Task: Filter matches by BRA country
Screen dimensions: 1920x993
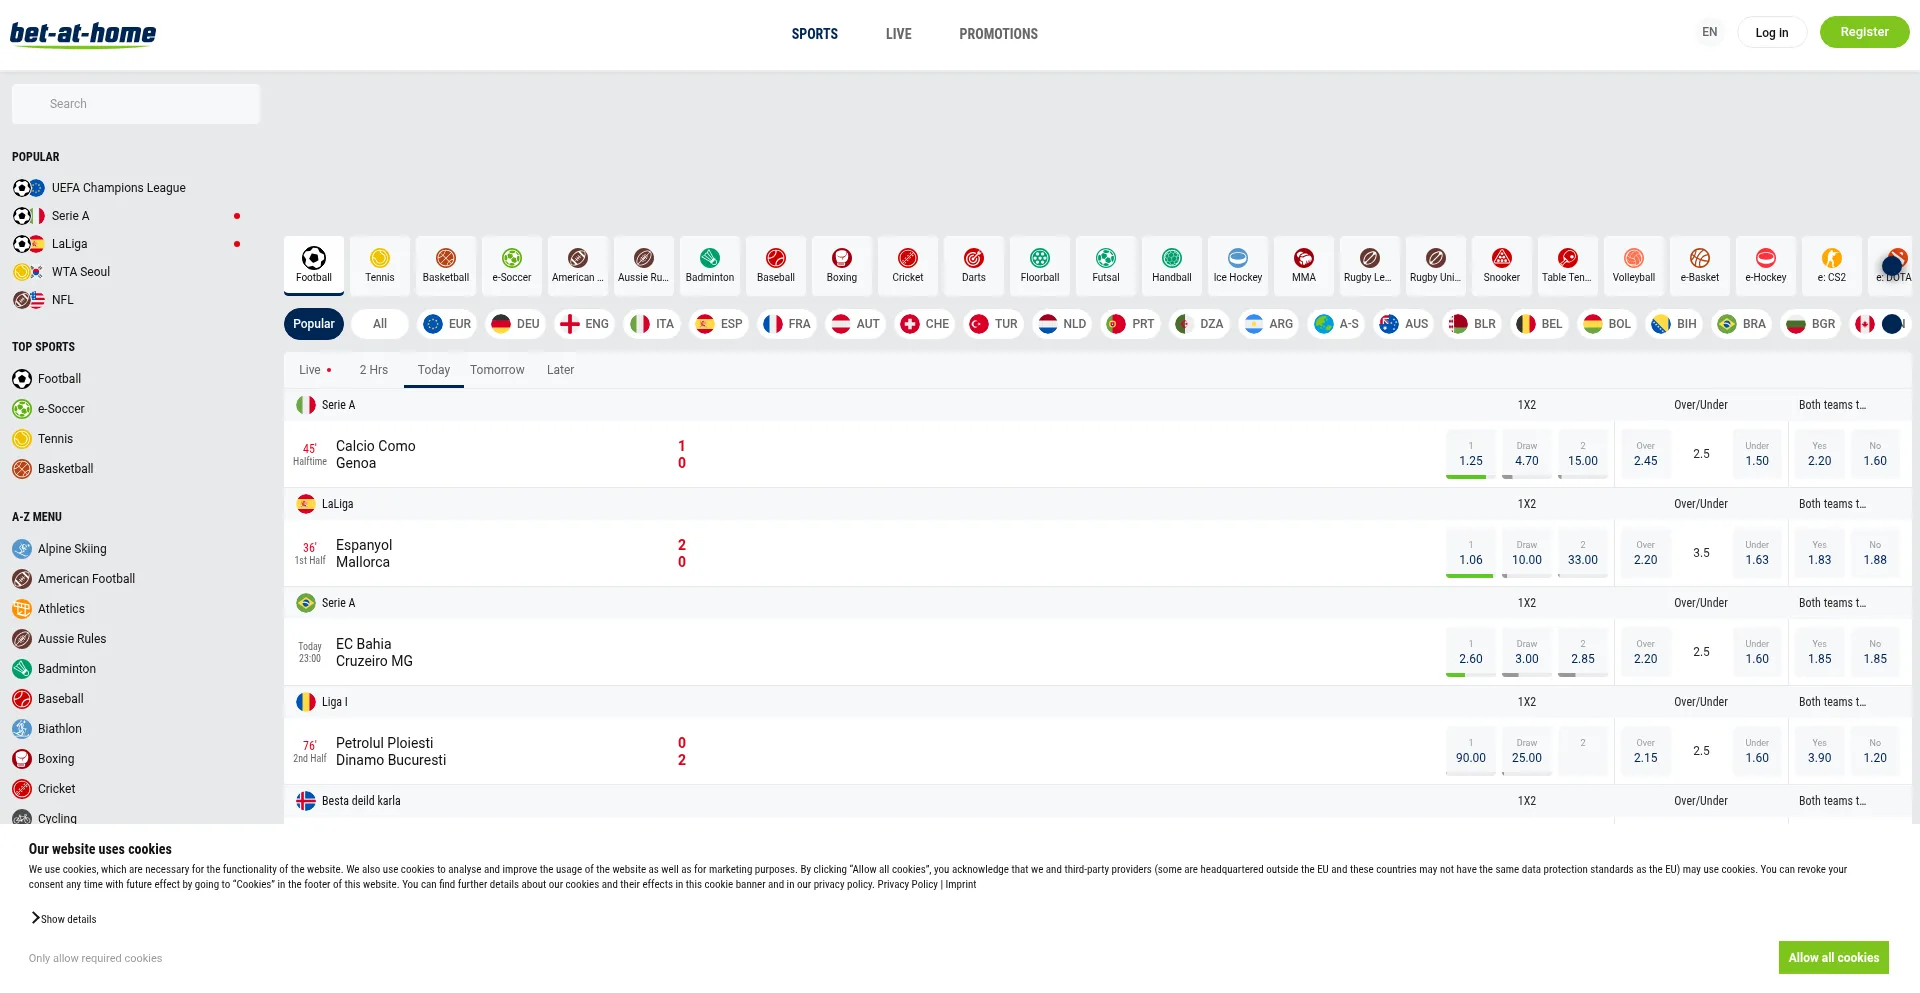Action: pos(1742,324)
